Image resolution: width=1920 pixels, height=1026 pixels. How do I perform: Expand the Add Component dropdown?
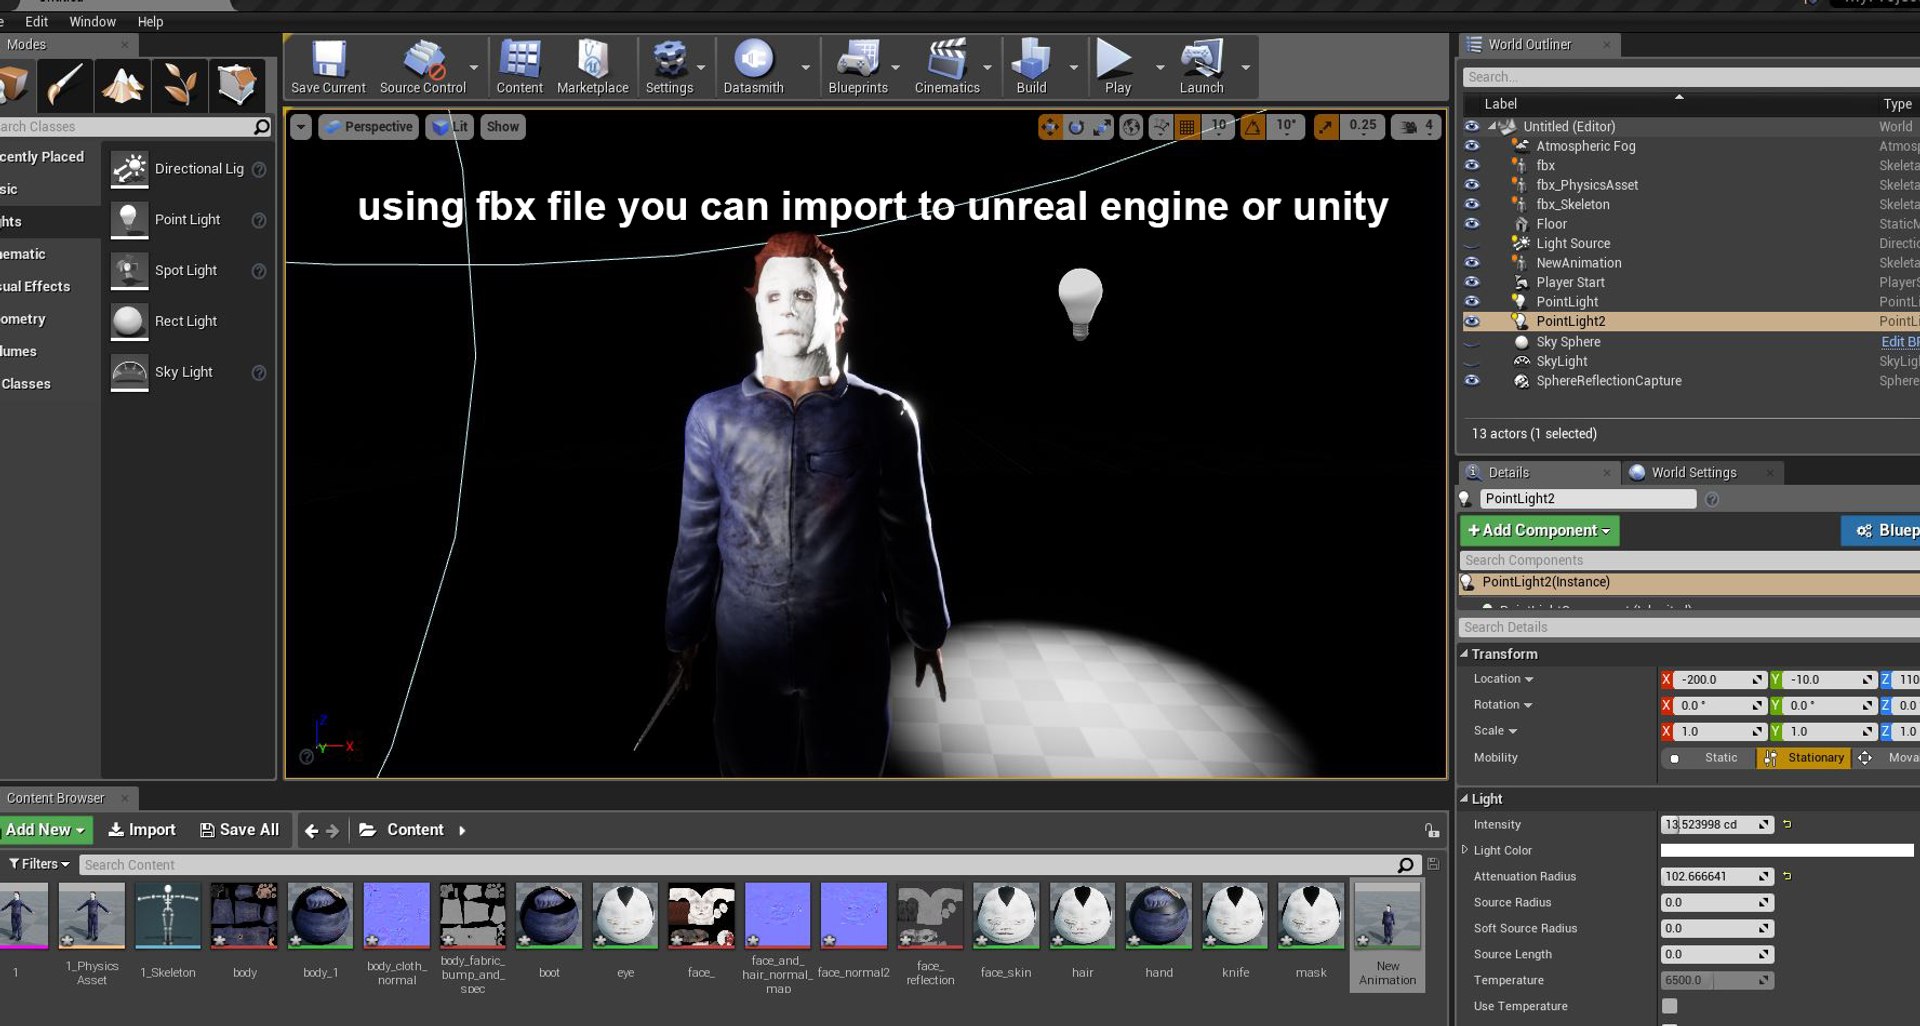point(1539,530)
